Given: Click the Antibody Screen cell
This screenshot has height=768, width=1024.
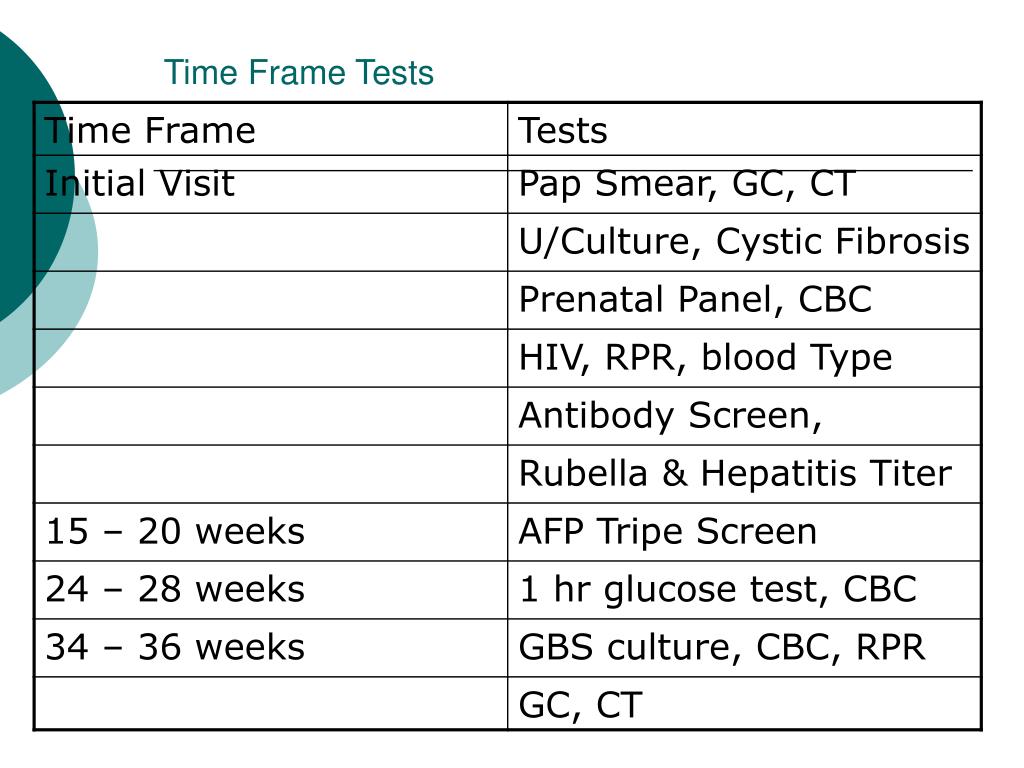Looking at the screenshot, I should 744,416.
